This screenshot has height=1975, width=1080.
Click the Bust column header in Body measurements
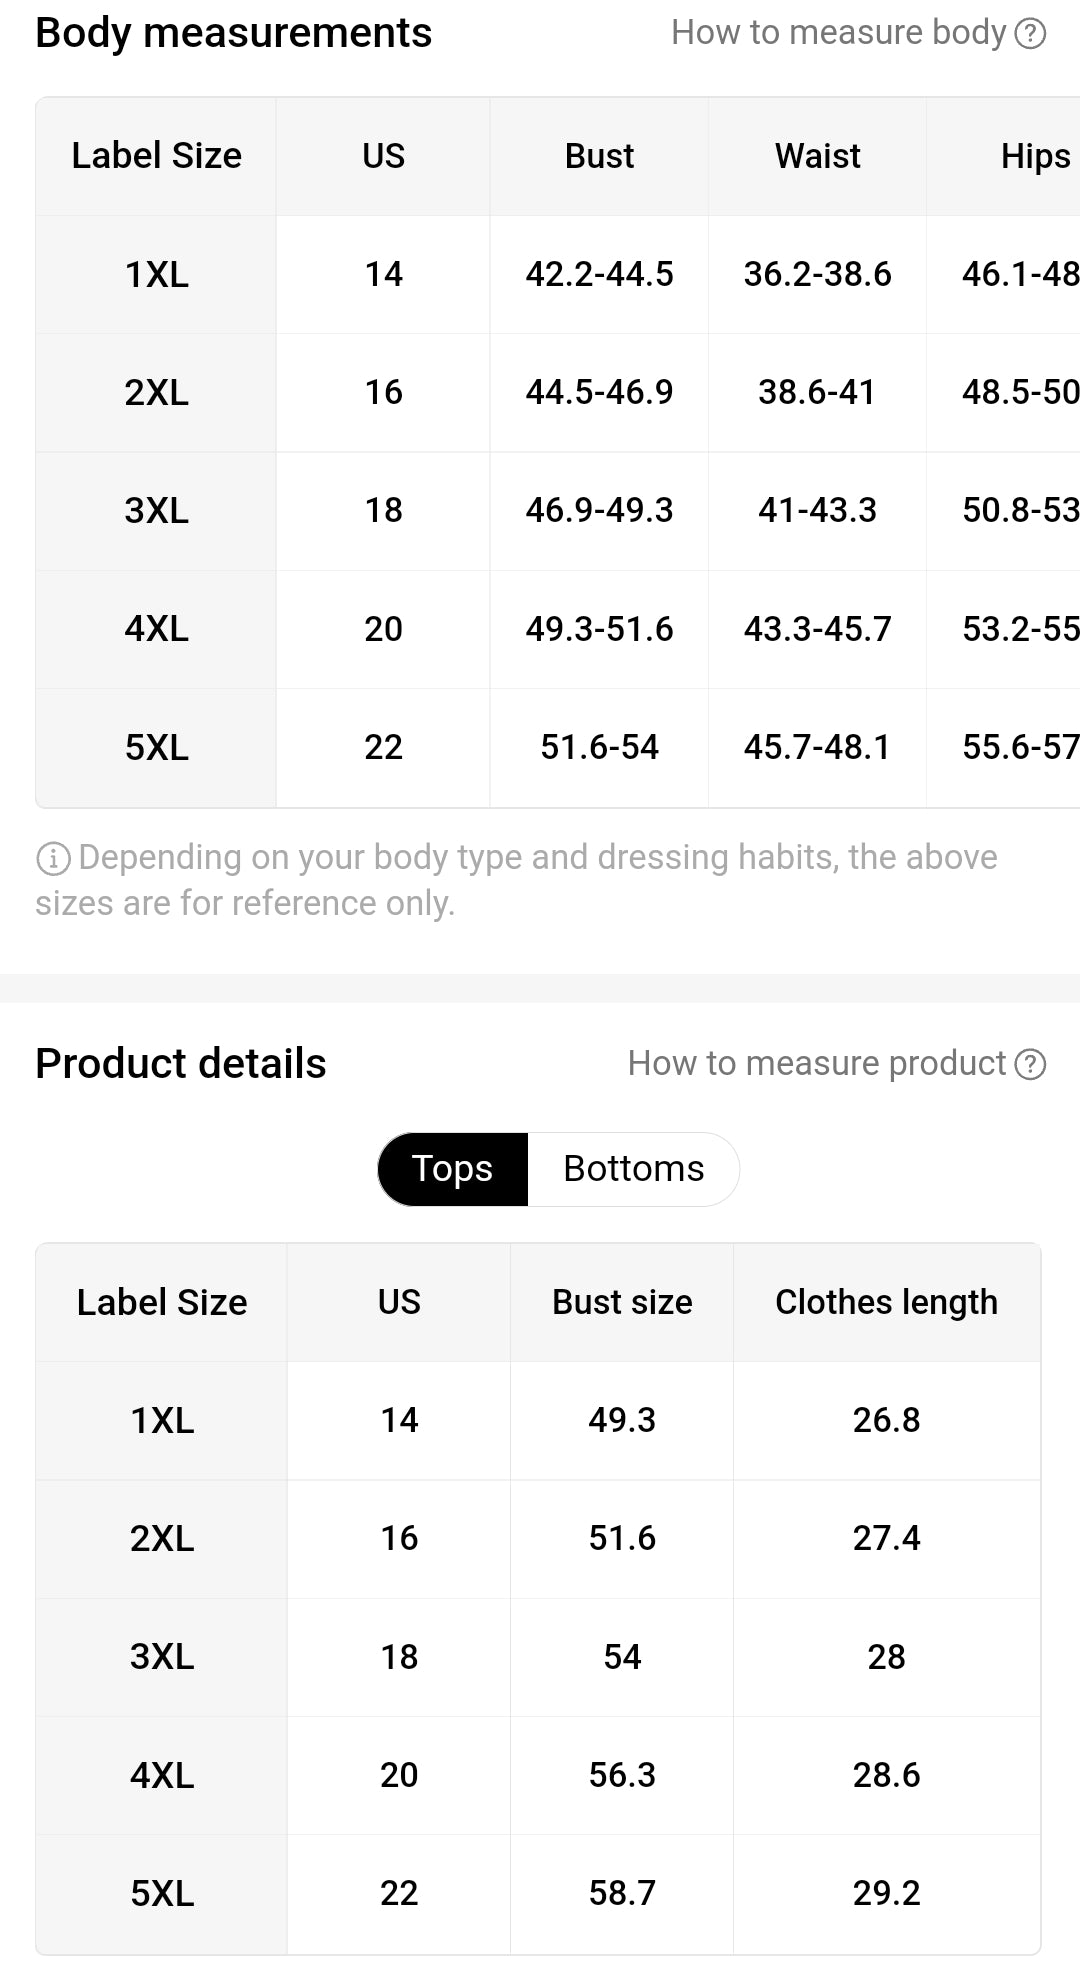point(599,156)
